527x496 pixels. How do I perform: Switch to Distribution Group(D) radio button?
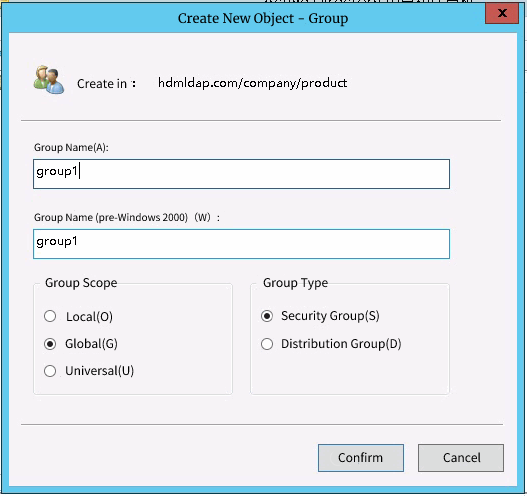point(267,344)
